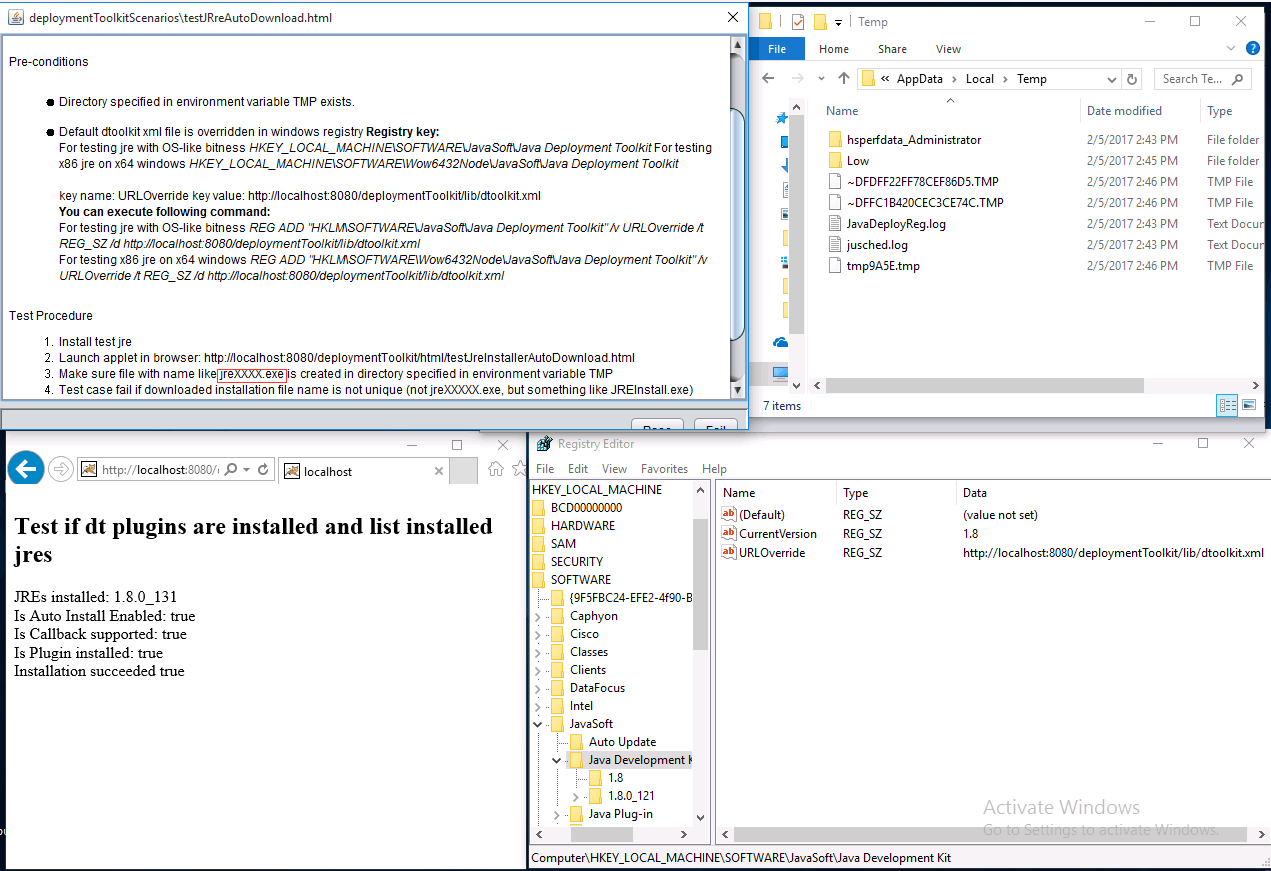Click the blue Help icon in File Explorer

pos(1253,49)
